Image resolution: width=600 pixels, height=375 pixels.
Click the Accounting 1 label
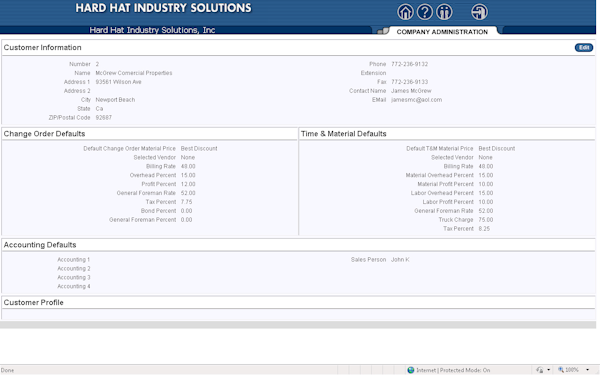click(x=73, y=259)
